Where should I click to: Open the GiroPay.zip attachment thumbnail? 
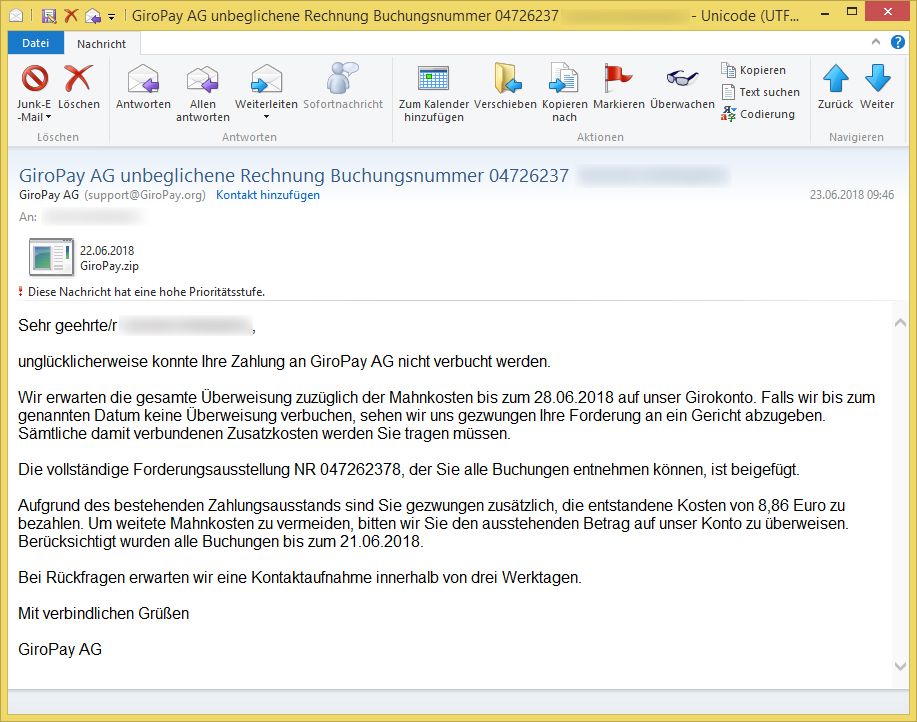coord(51,257)
